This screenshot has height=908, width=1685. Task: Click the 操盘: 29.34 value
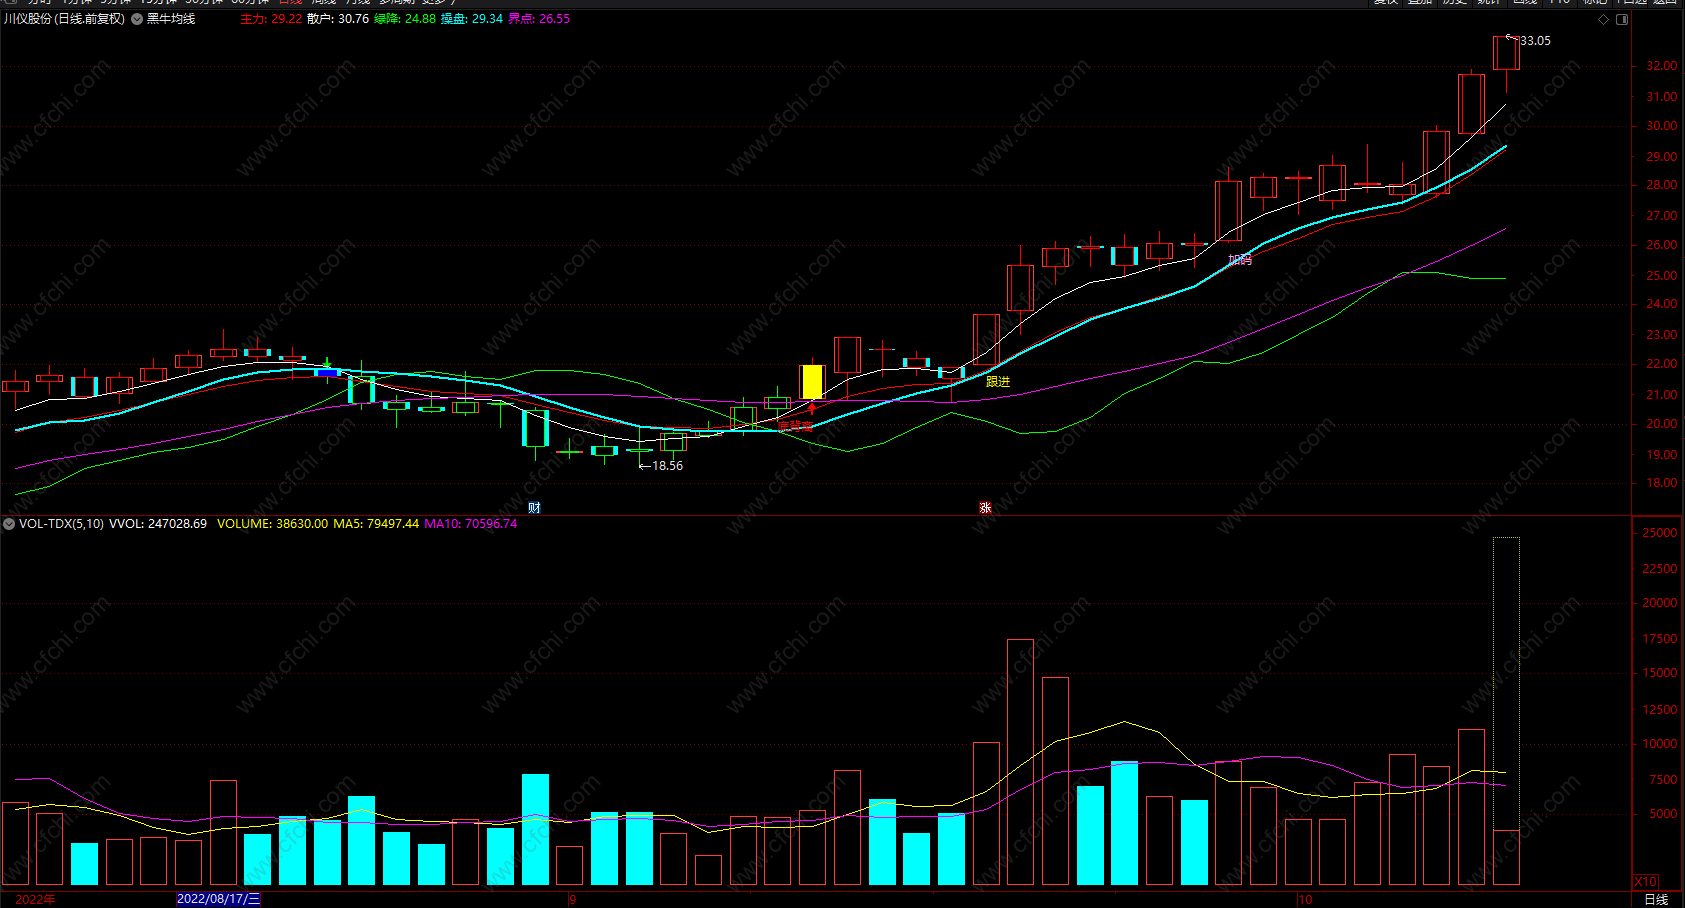tap(472, 19)
